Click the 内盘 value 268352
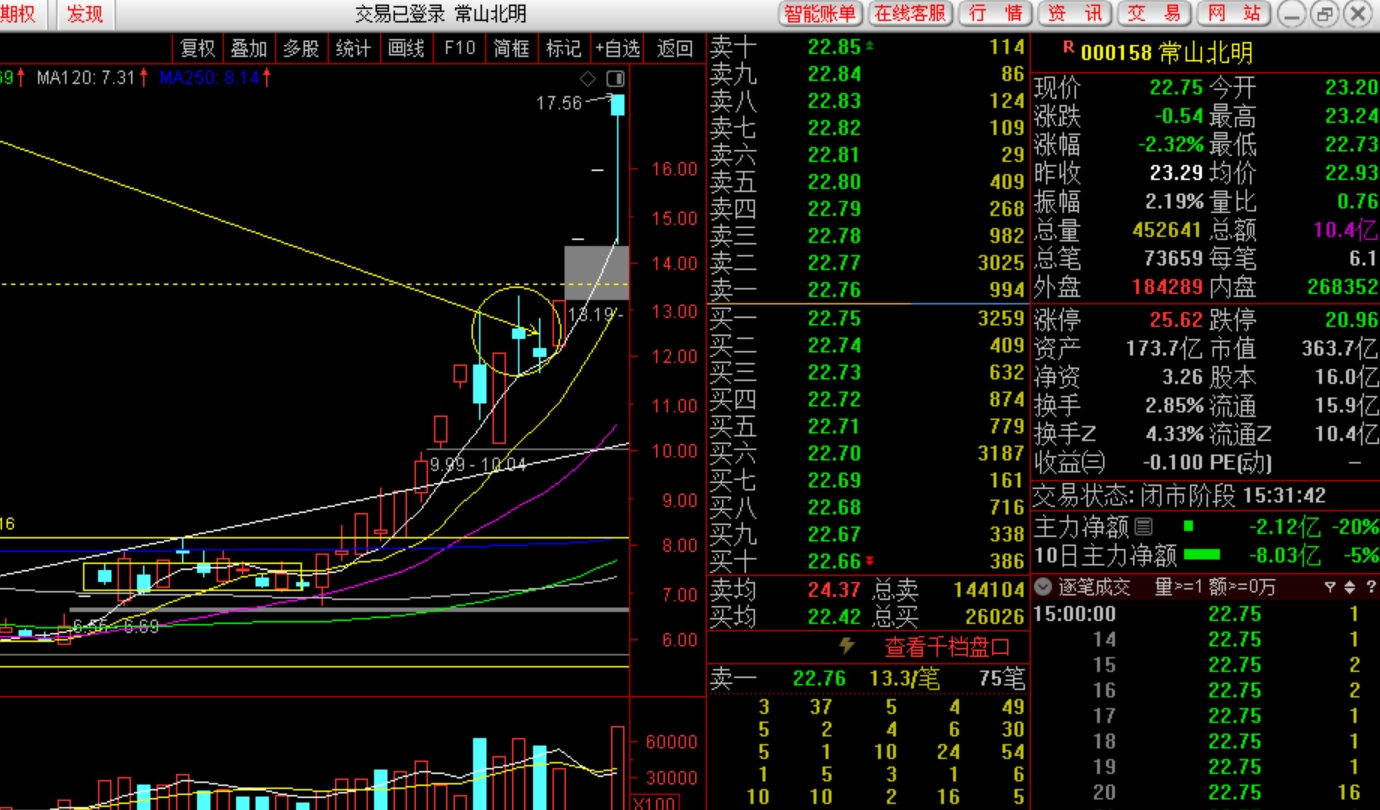Viewport: 1380px width, 810px height. click(1342, 287)
